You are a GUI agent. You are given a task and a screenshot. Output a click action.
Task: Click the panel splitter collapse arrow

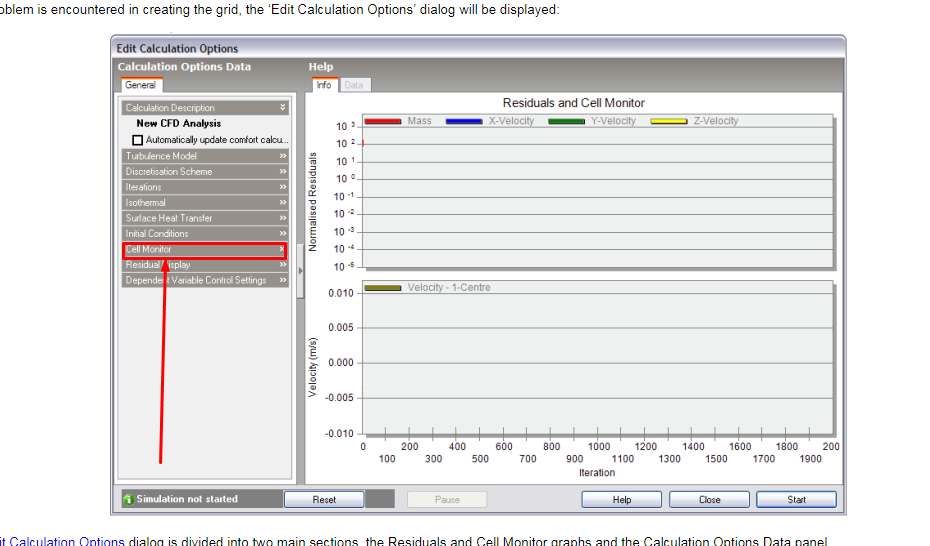(300, 271)
